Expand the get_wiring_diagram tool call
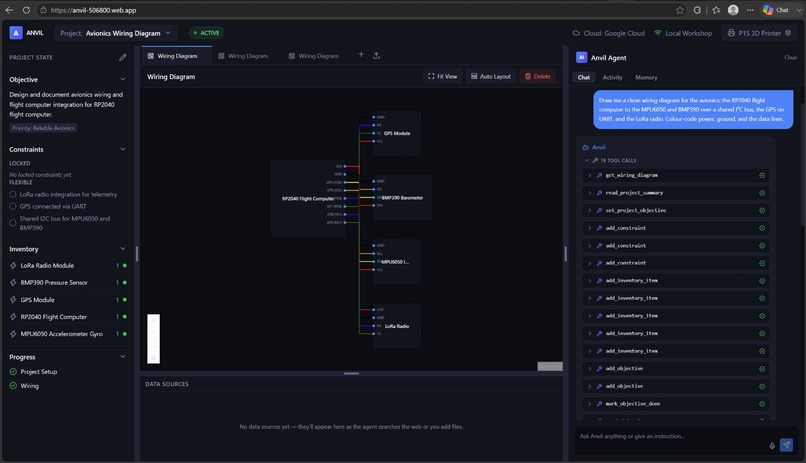The image size is (806, 463). 590,175
